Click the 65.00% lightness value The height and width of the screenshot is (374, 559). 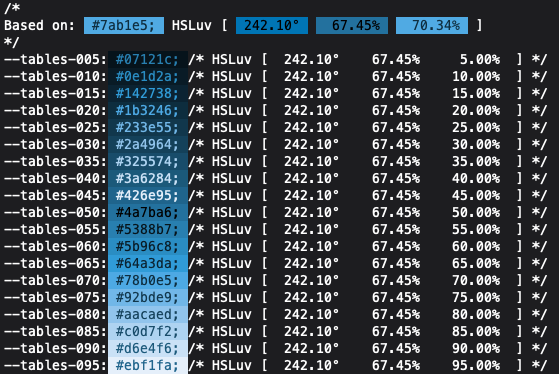(476, 264)
